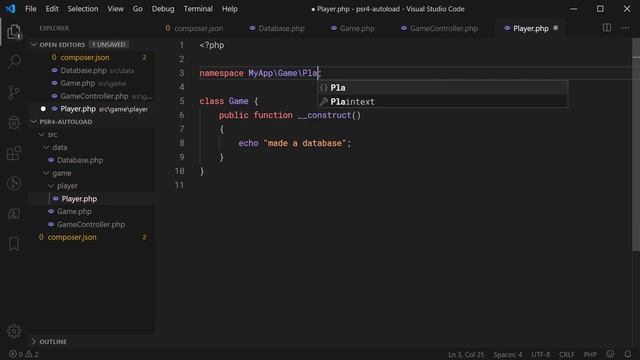Switch to the GameController.php tab
The width and height of the screenshot is (640, 360).
[440, 28]
